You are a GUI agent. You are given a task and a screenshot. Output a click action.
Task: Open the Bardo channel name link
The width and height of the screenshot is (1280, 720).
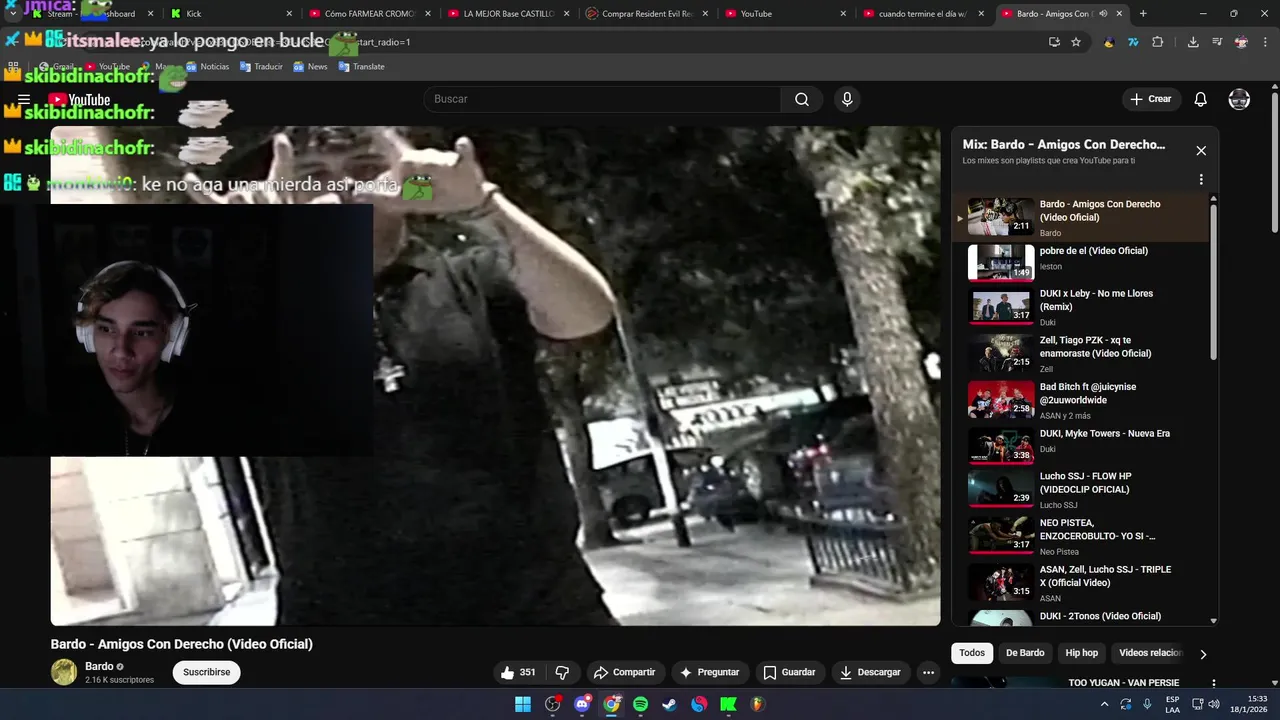click(99, 666)
